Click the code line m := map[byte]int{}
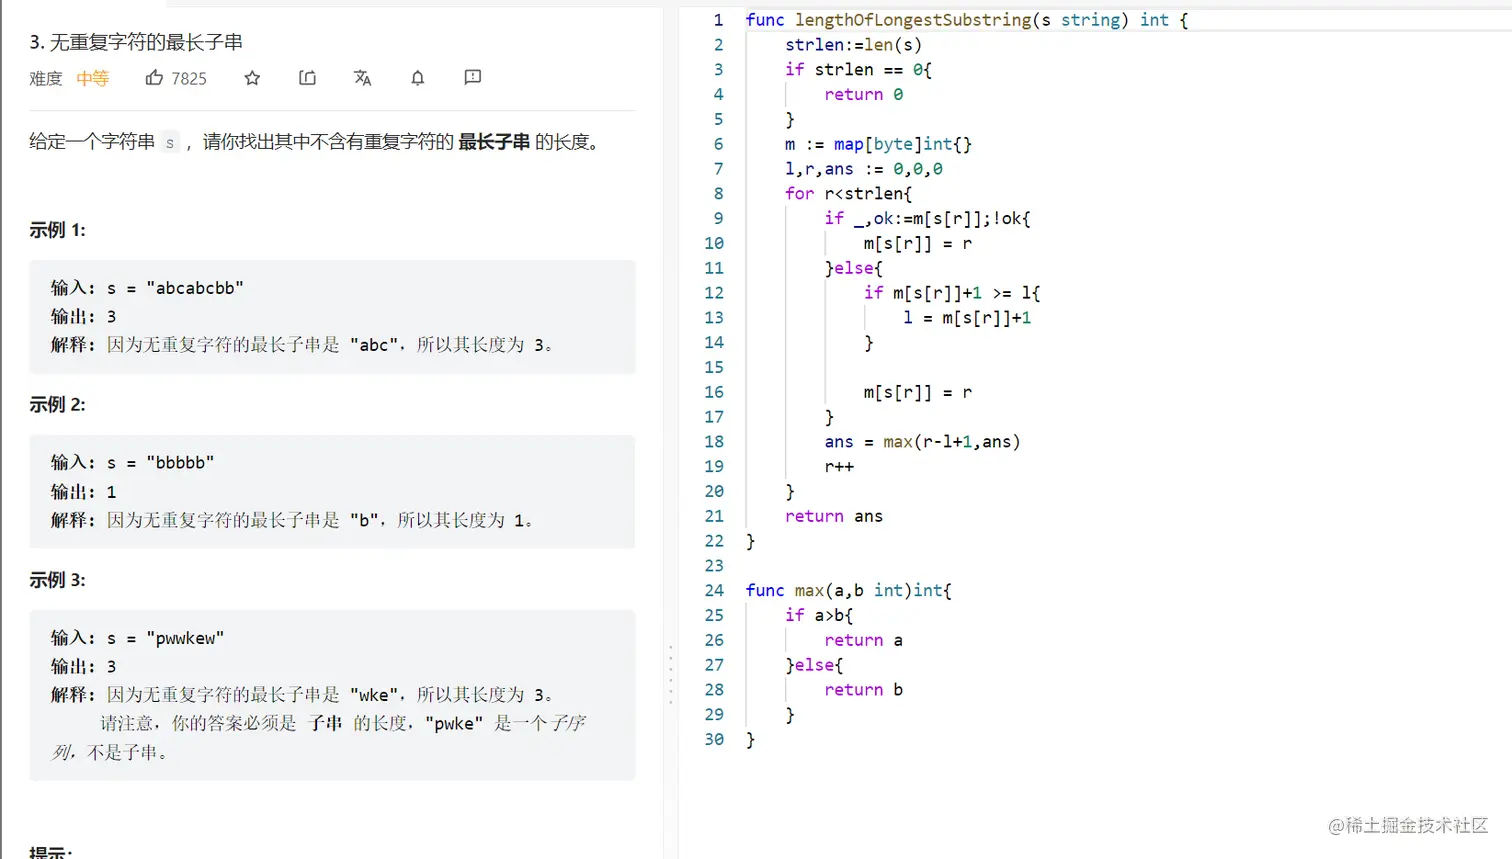 click(878, 144)
